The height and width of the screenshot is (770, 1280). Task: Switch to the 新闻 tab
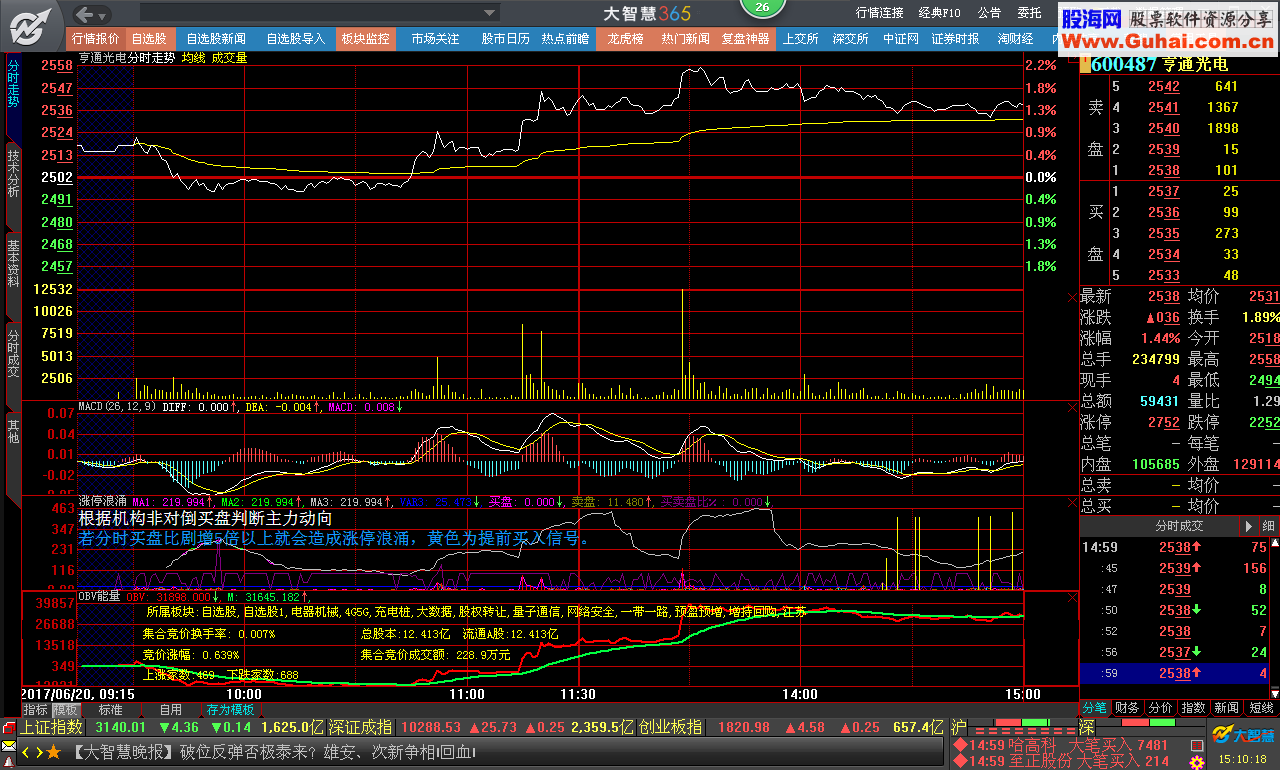point(1227,708)
